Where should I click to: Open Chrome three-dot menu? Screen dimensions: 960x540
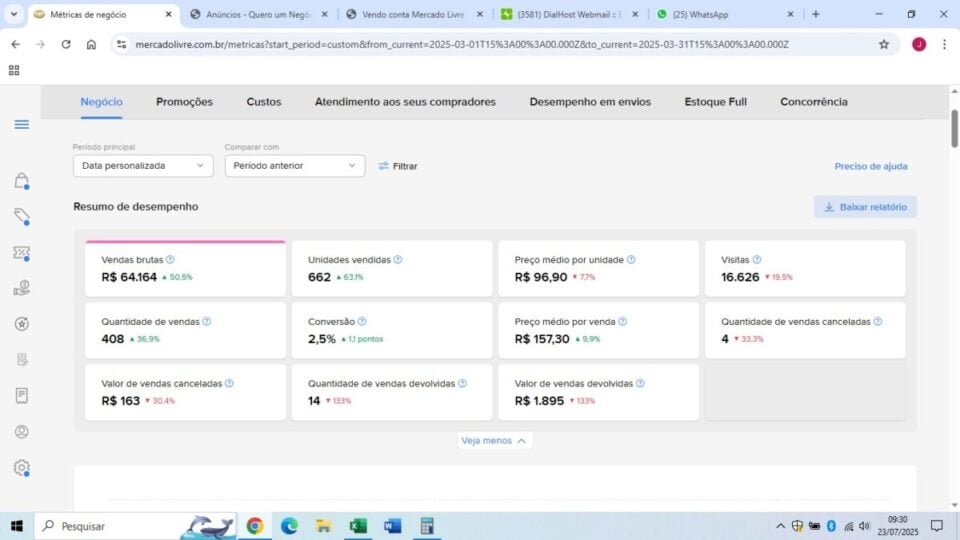point(944,44)
